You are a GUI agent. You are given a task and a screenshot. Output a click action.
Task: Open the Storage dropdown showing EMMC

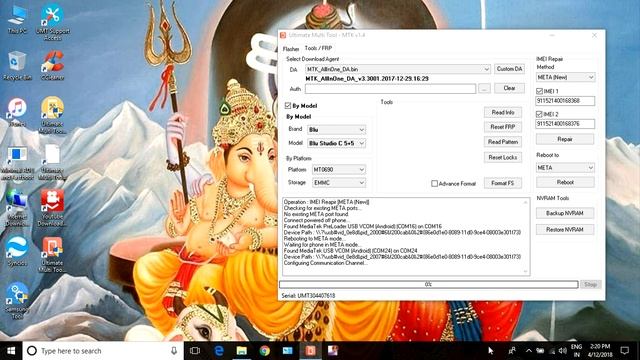(339, 182)
